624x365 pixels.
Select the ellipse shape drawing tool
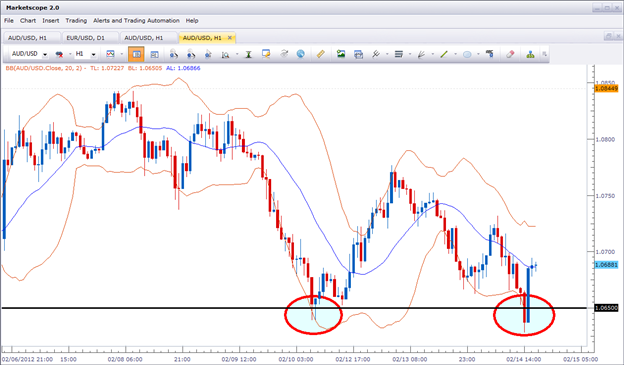(x=467, y=54)
